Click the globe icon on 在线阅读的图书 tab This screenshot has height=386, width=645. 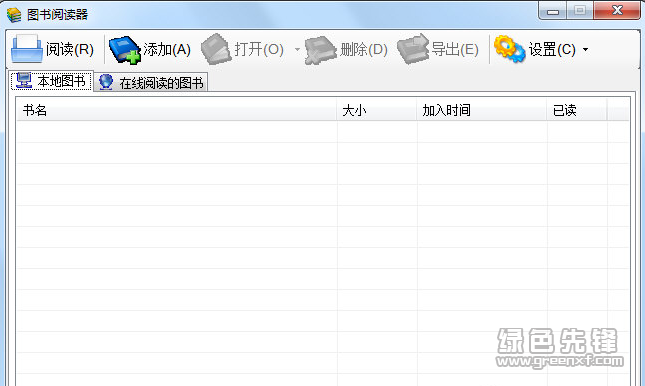tap(106, 82)
